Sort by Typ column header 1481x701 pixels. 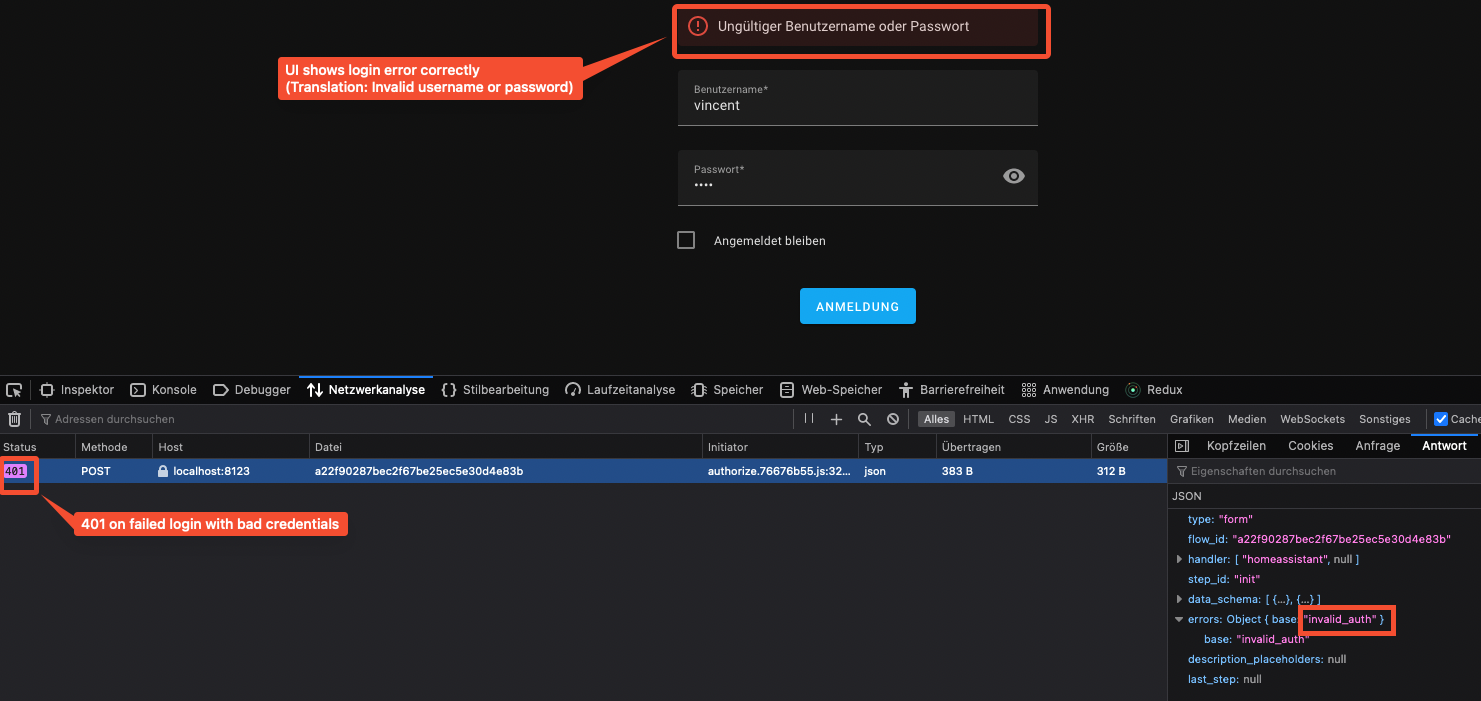(x=897, y=447)
